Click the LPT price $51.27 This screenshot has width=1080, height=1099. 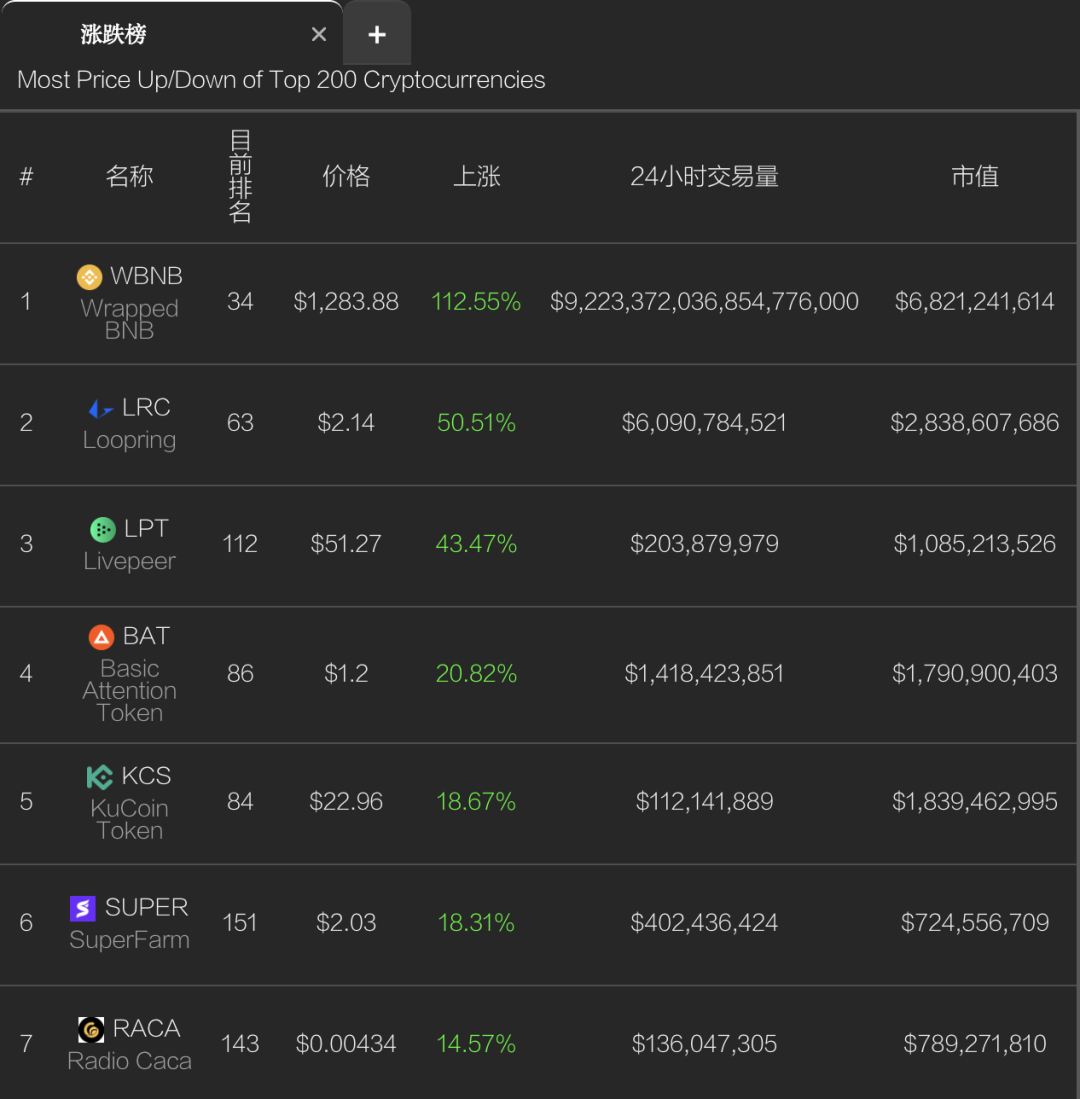(346, 545)
